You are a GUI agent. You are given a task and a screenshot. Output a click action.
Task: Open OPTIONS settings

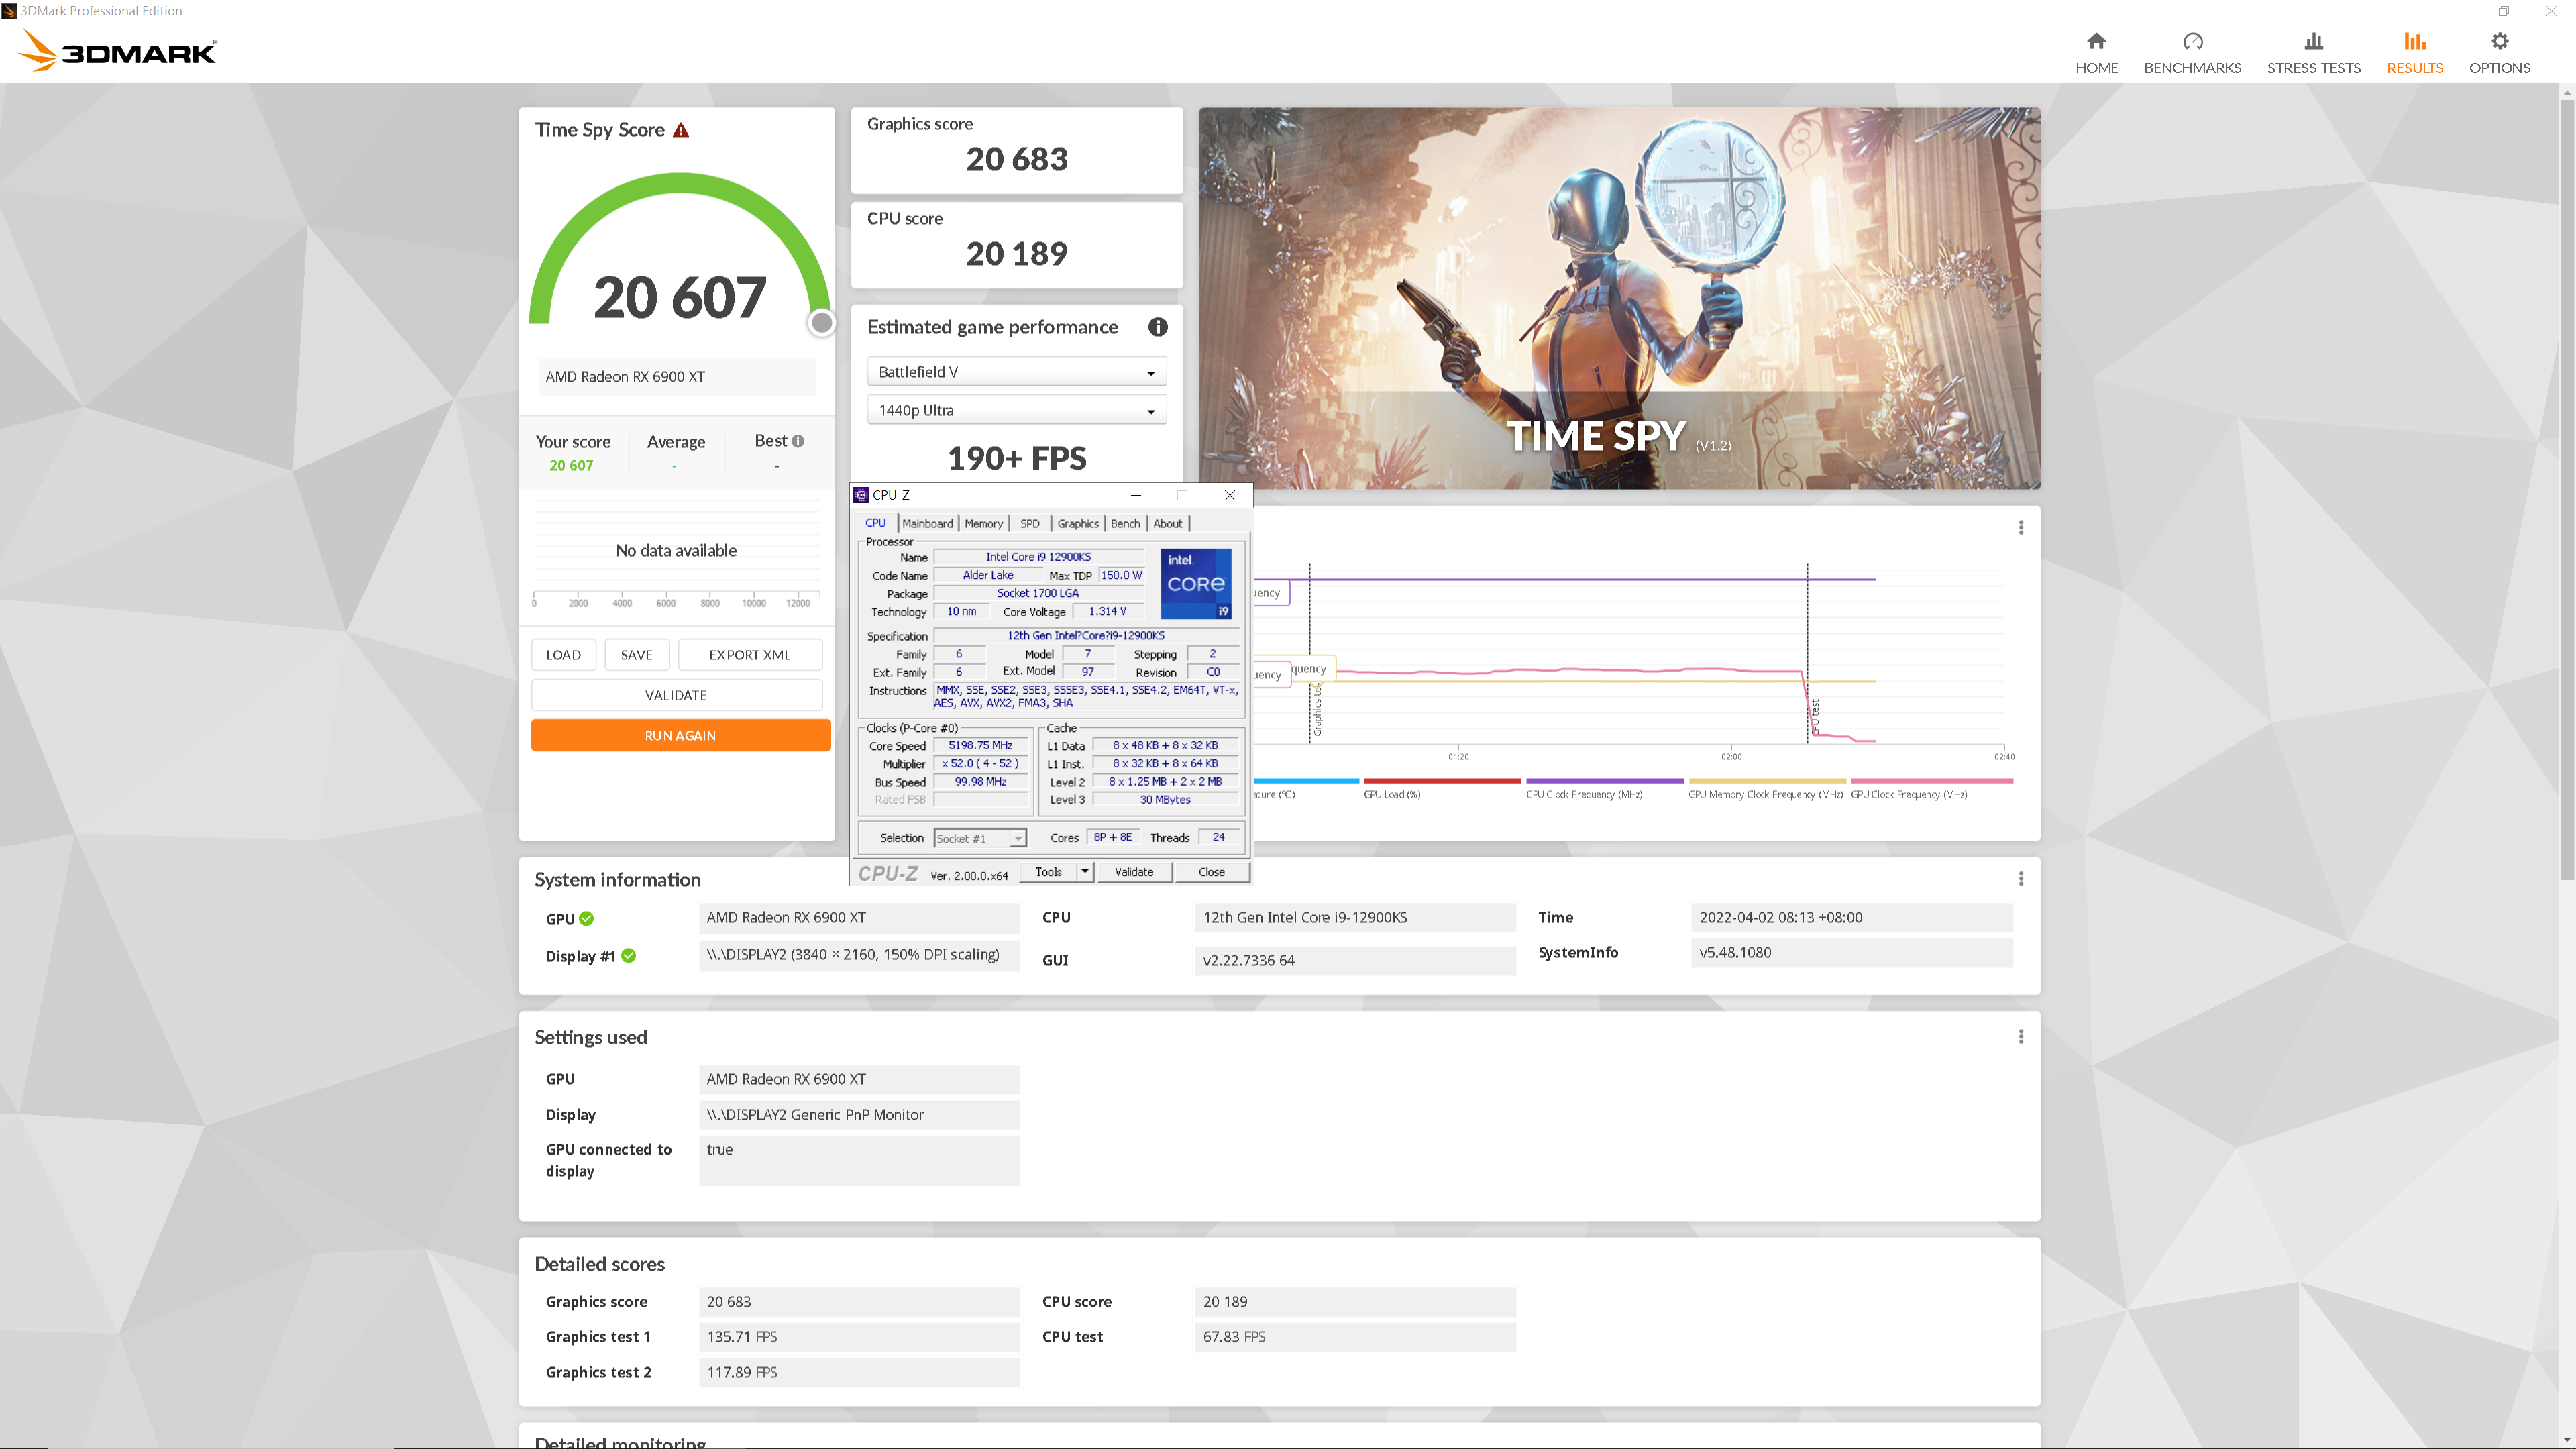[2499, 53]
